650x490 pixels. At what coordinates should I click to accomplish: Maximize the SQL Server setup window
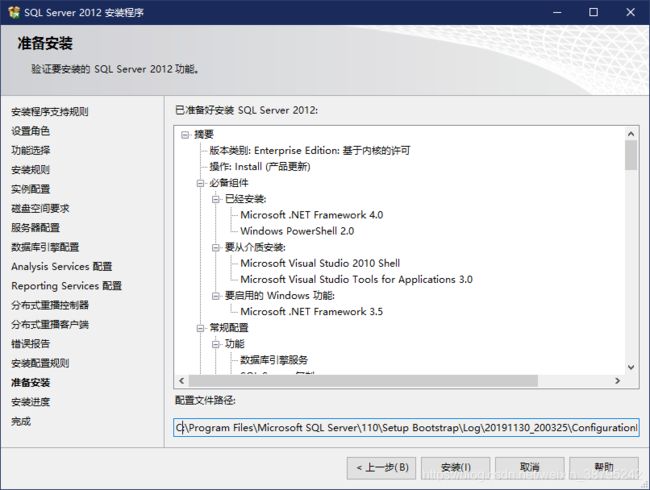coord(594,12)
